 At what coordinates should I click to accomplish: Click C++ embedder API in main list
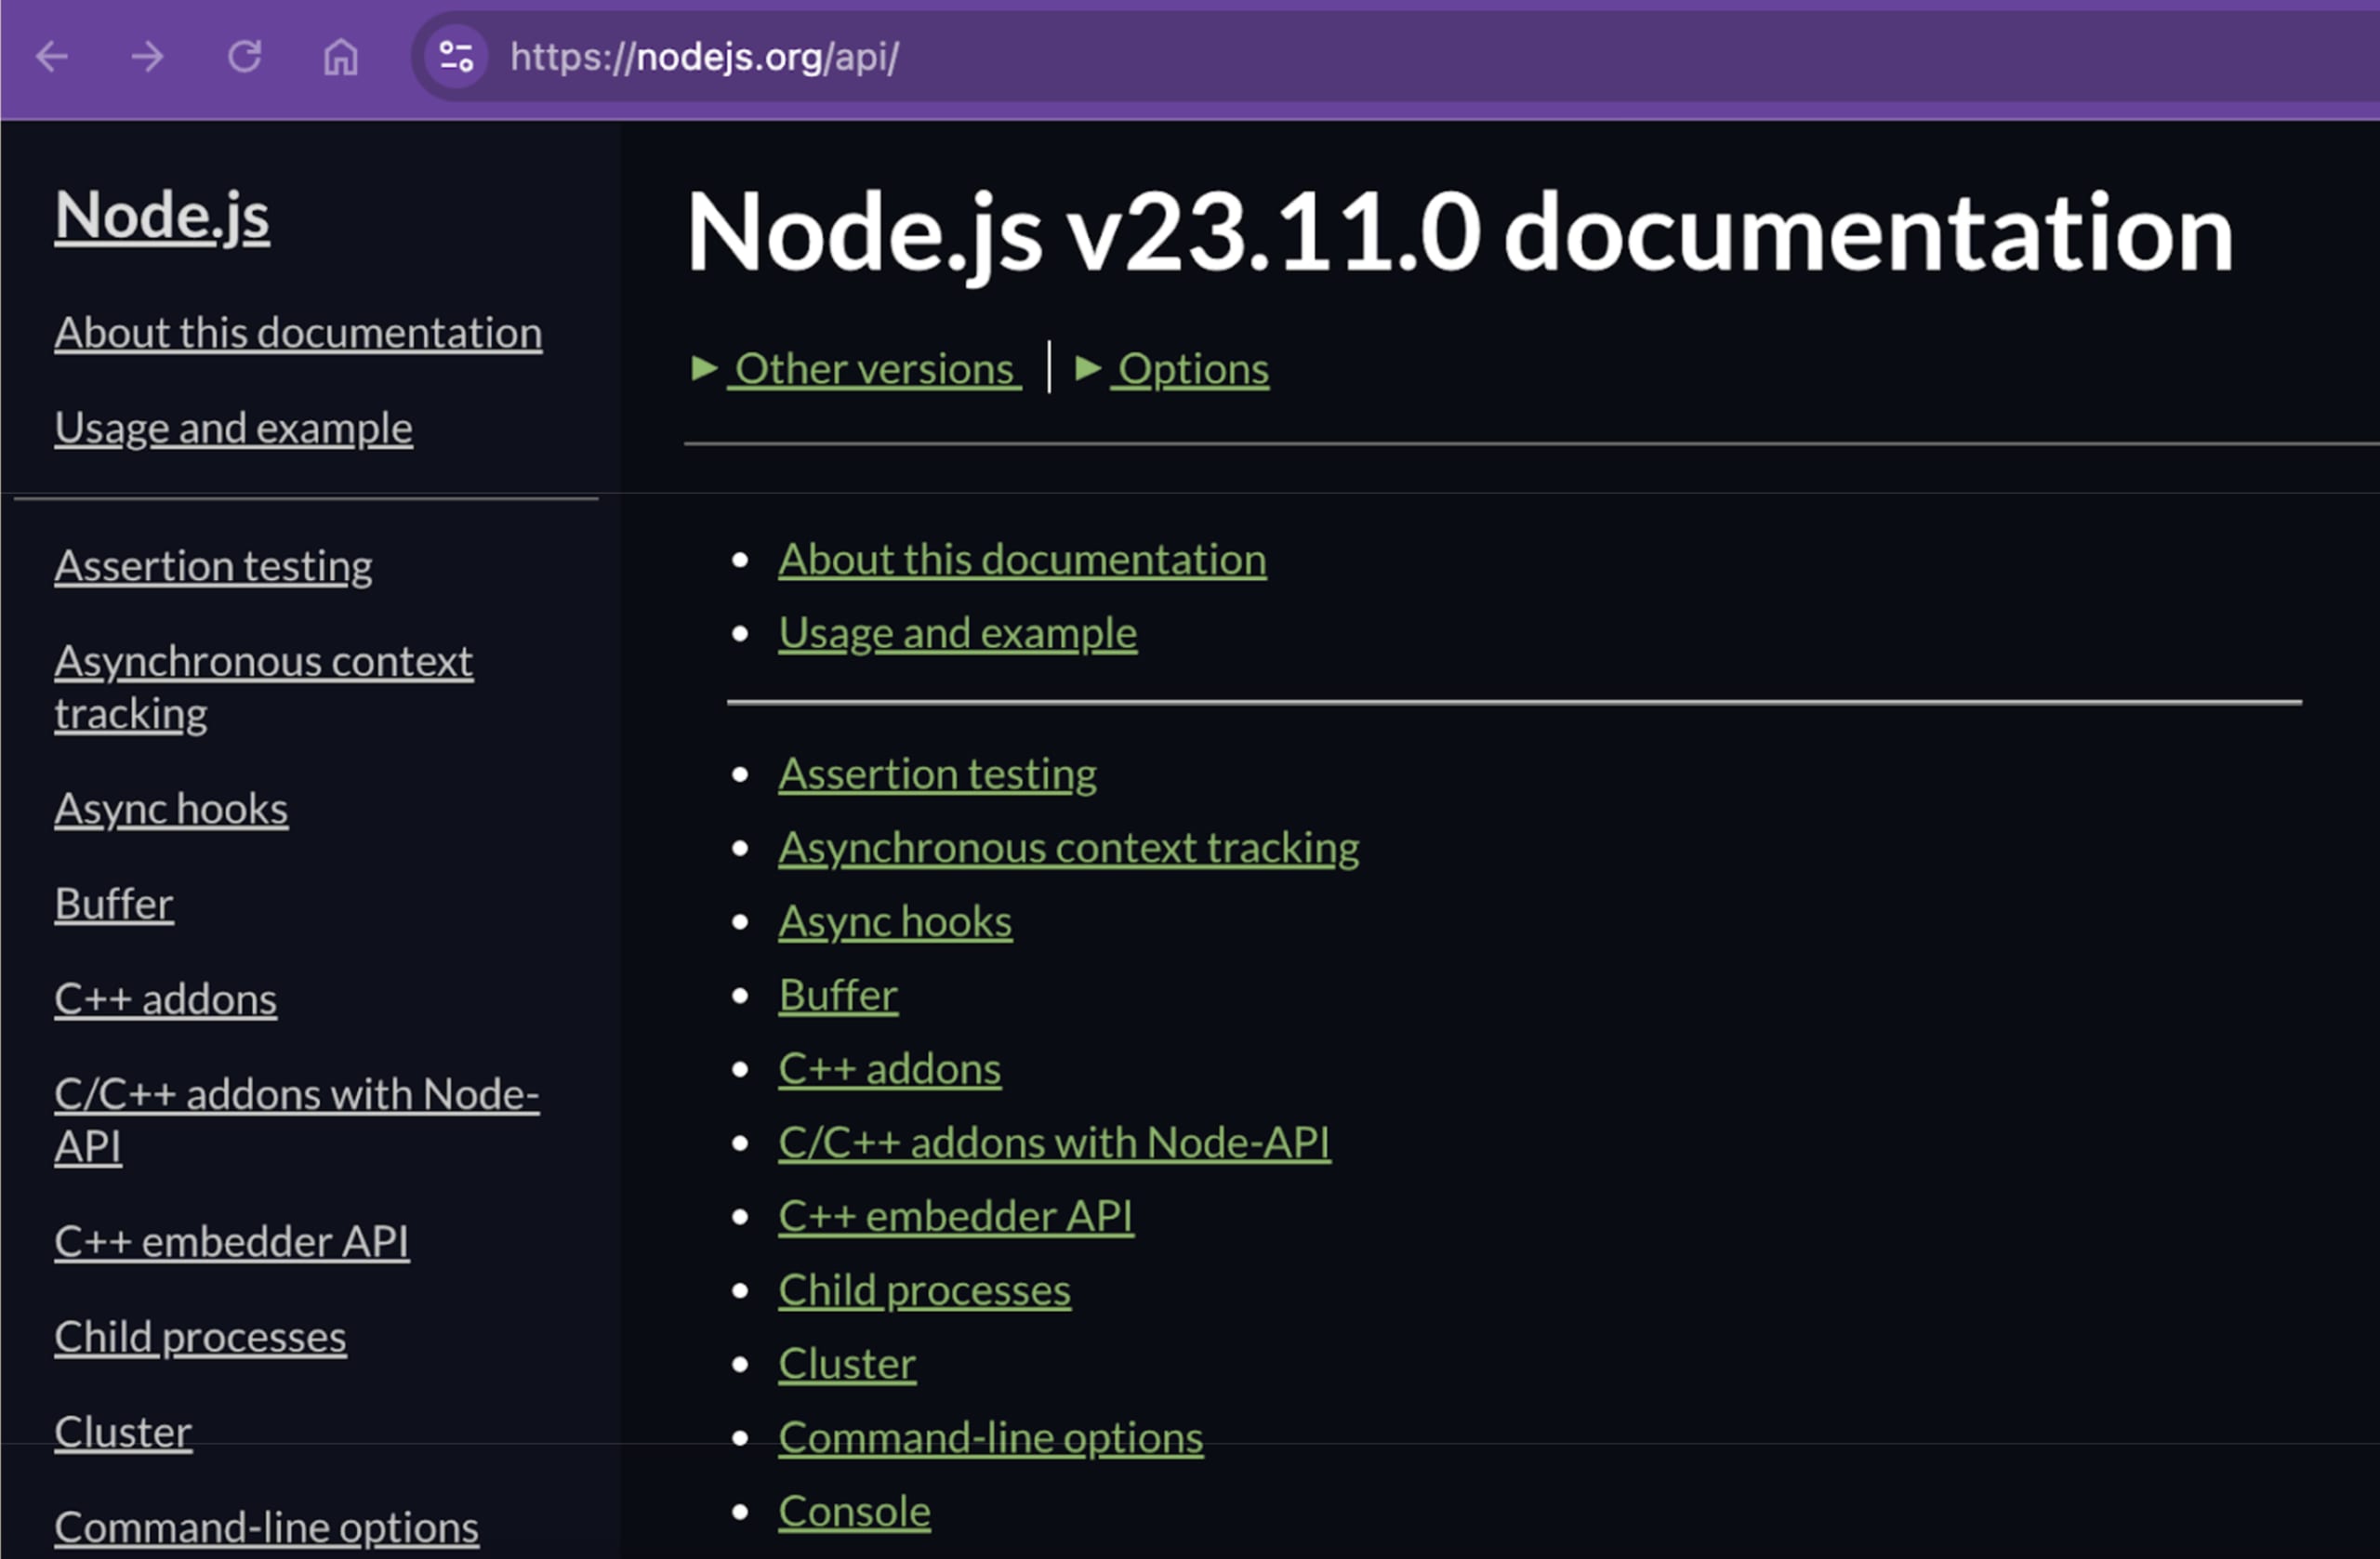pyautogui.click(x=956, y=1216)
